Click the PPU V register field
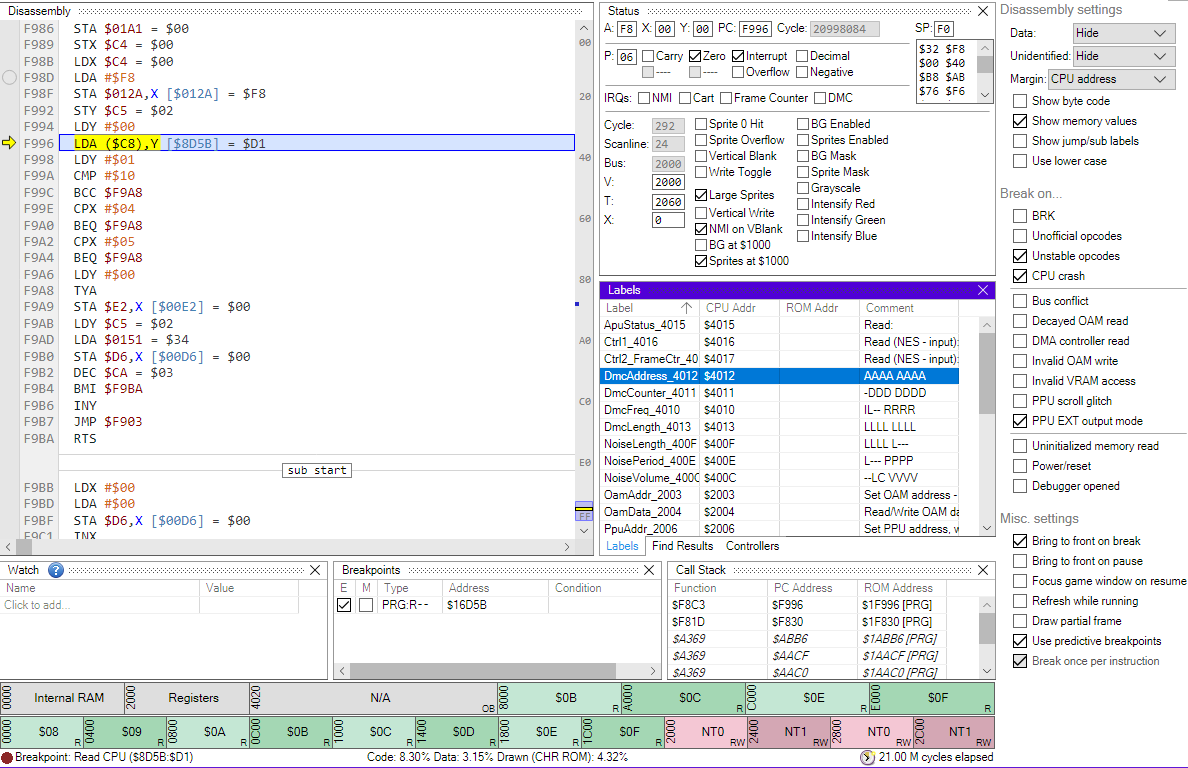 point(667,182)
